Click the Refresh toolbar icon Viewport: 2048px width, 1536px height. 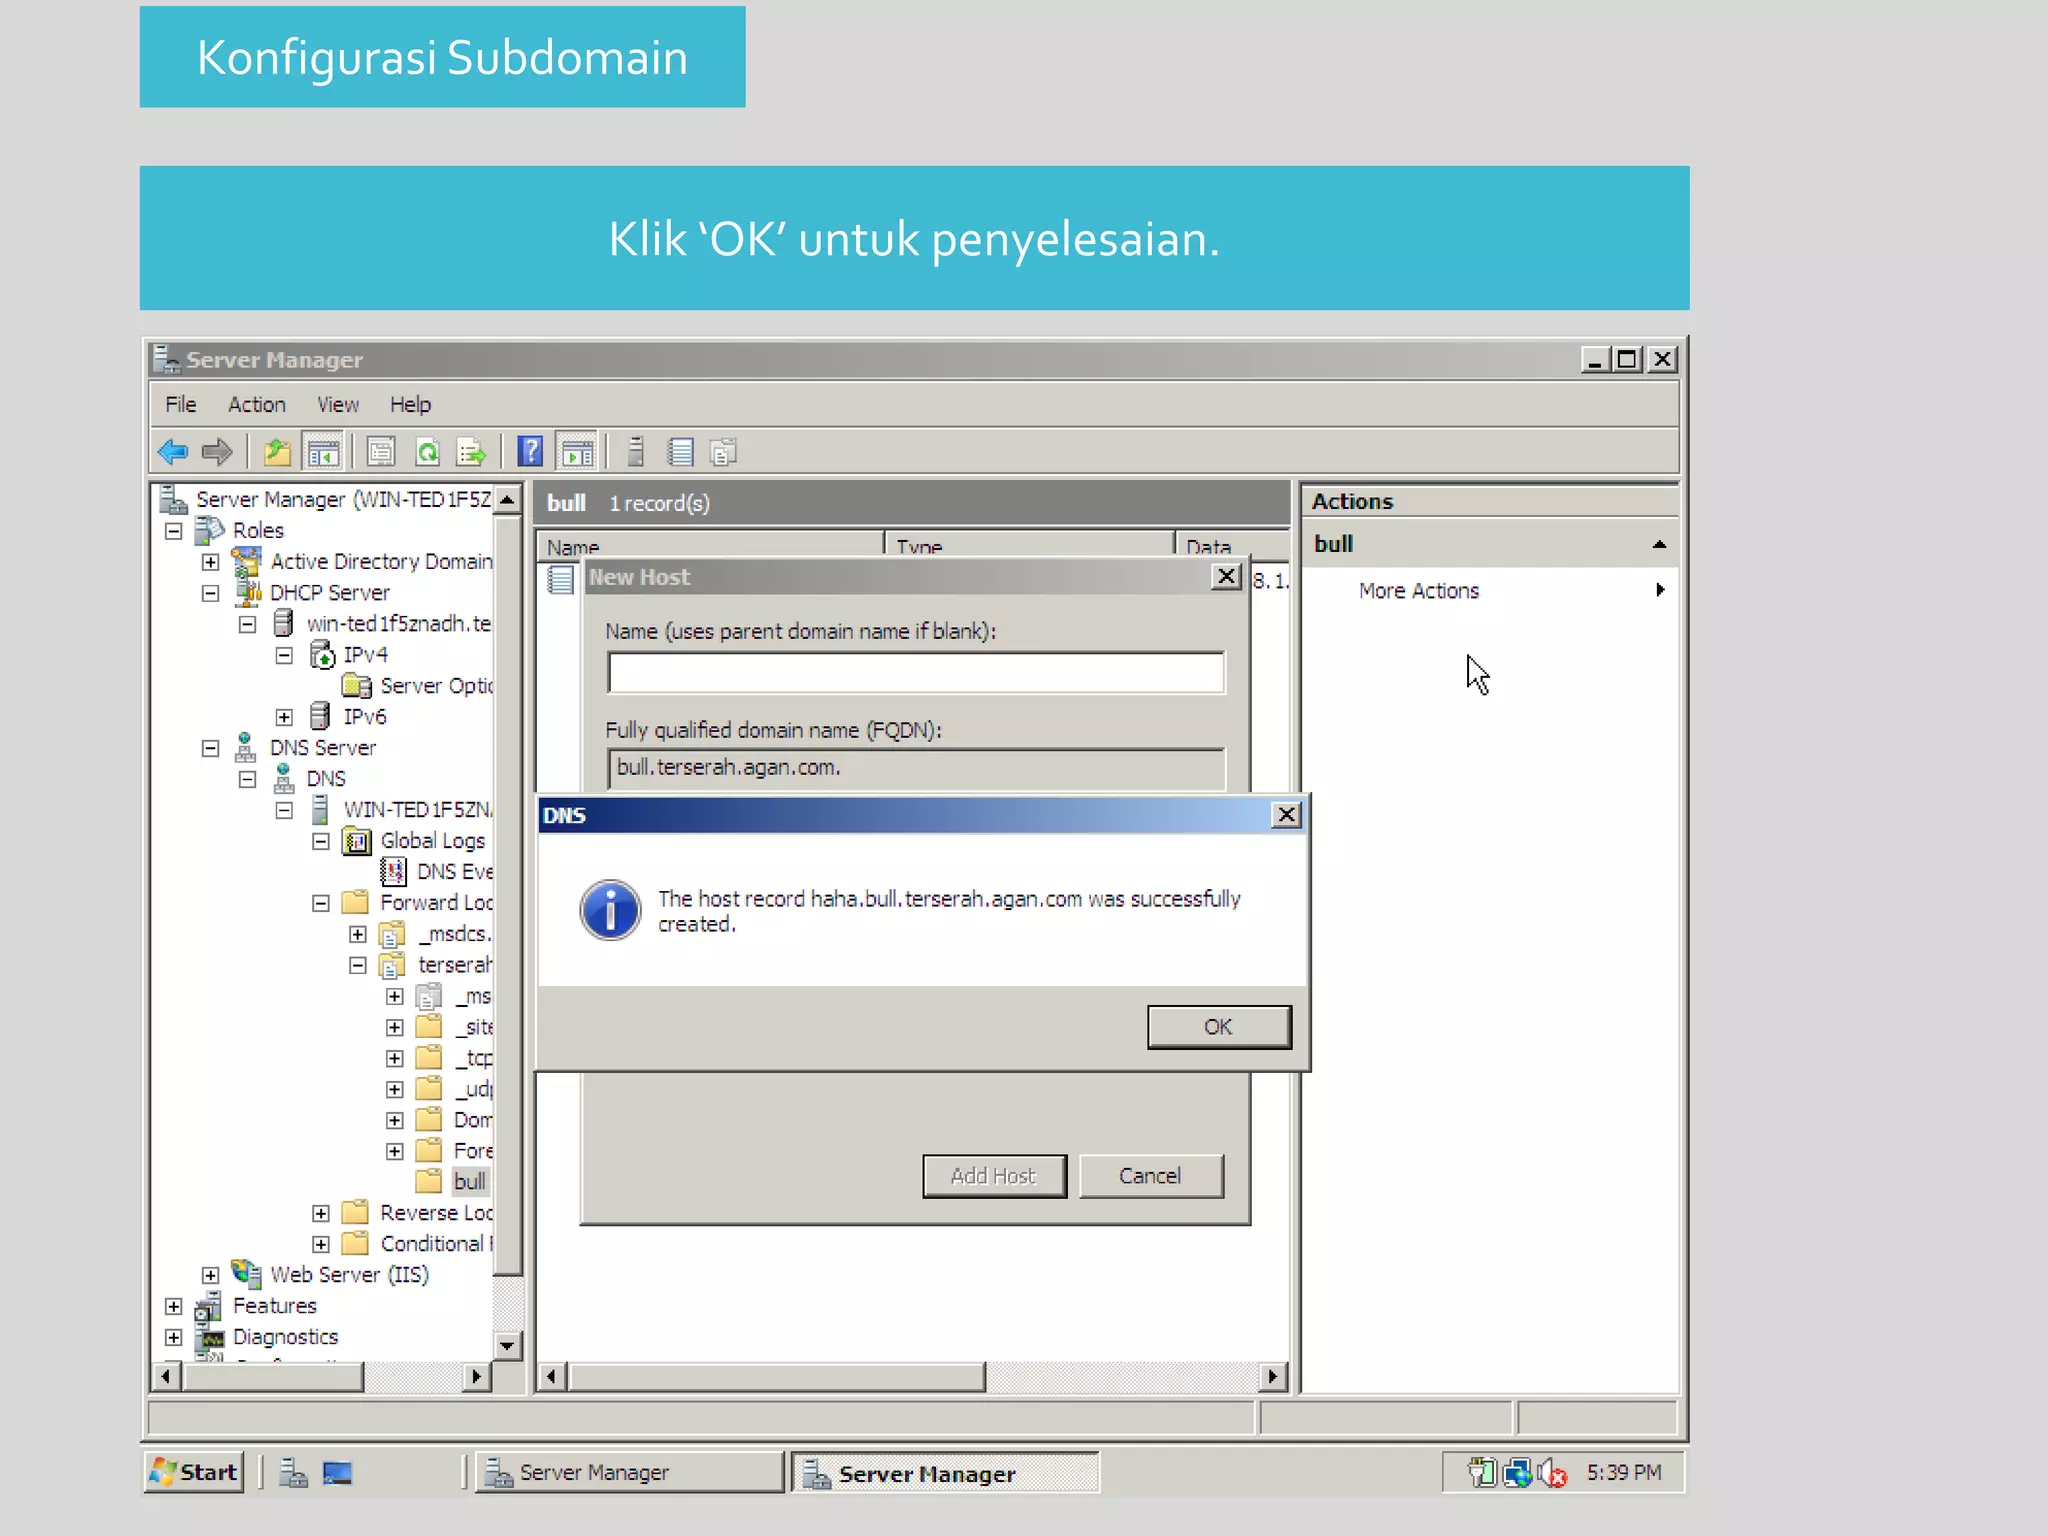(427, 452)
